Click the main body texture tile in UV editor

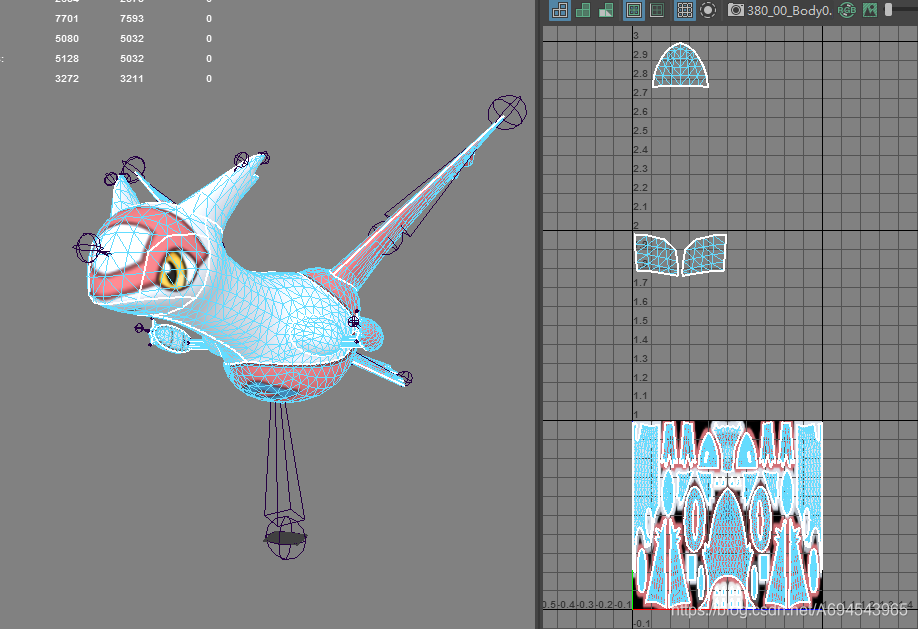pyautogui.click(x=727, y=515)
